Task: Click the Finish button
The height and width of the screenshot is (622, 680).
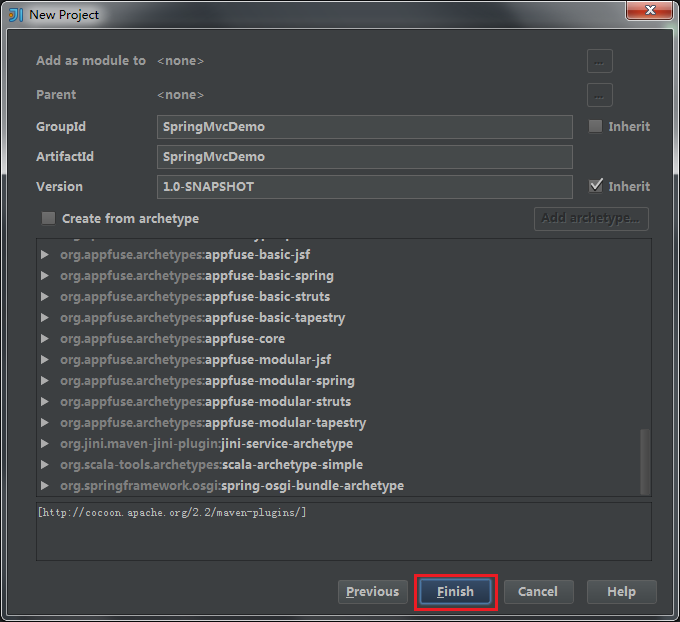Action: pyautogui.click(x=455, y=592)
